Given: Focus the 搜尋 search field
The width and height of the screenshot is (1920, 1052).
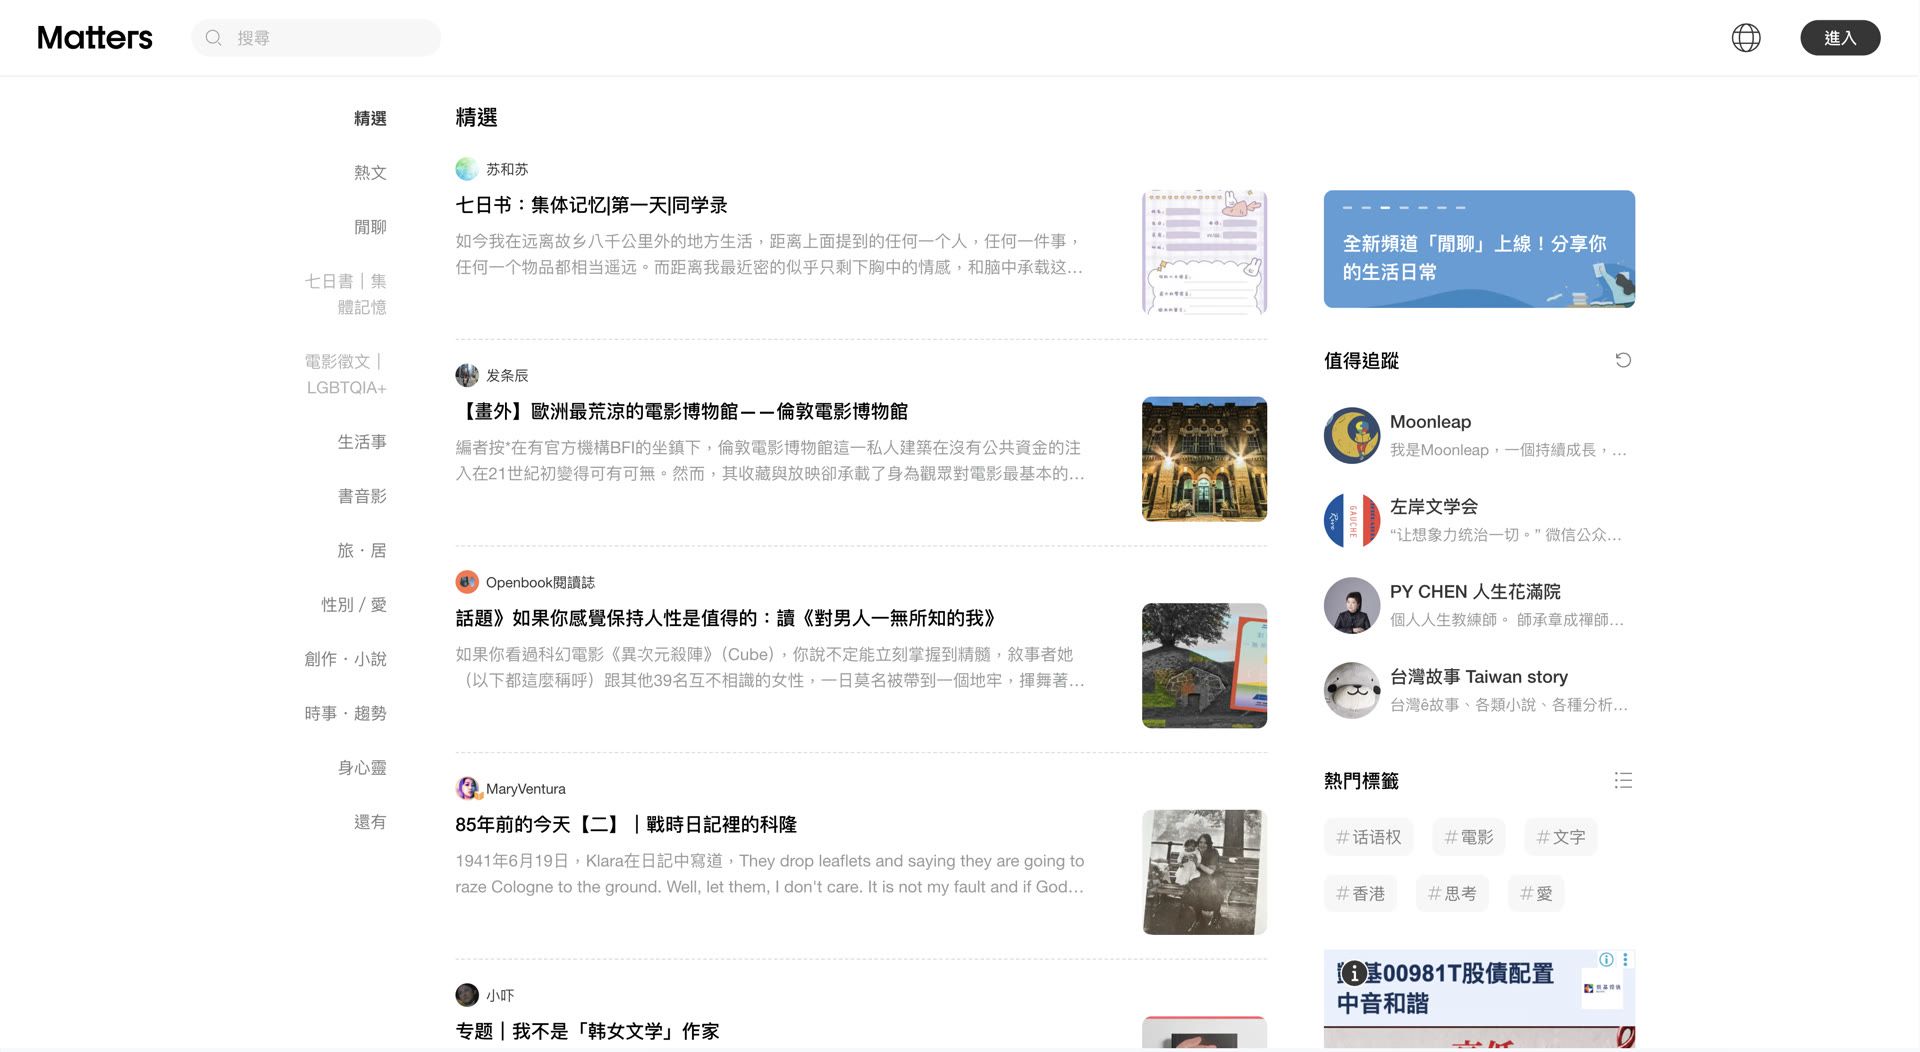Looking at the screenshot, I should (x=316, y=38).
